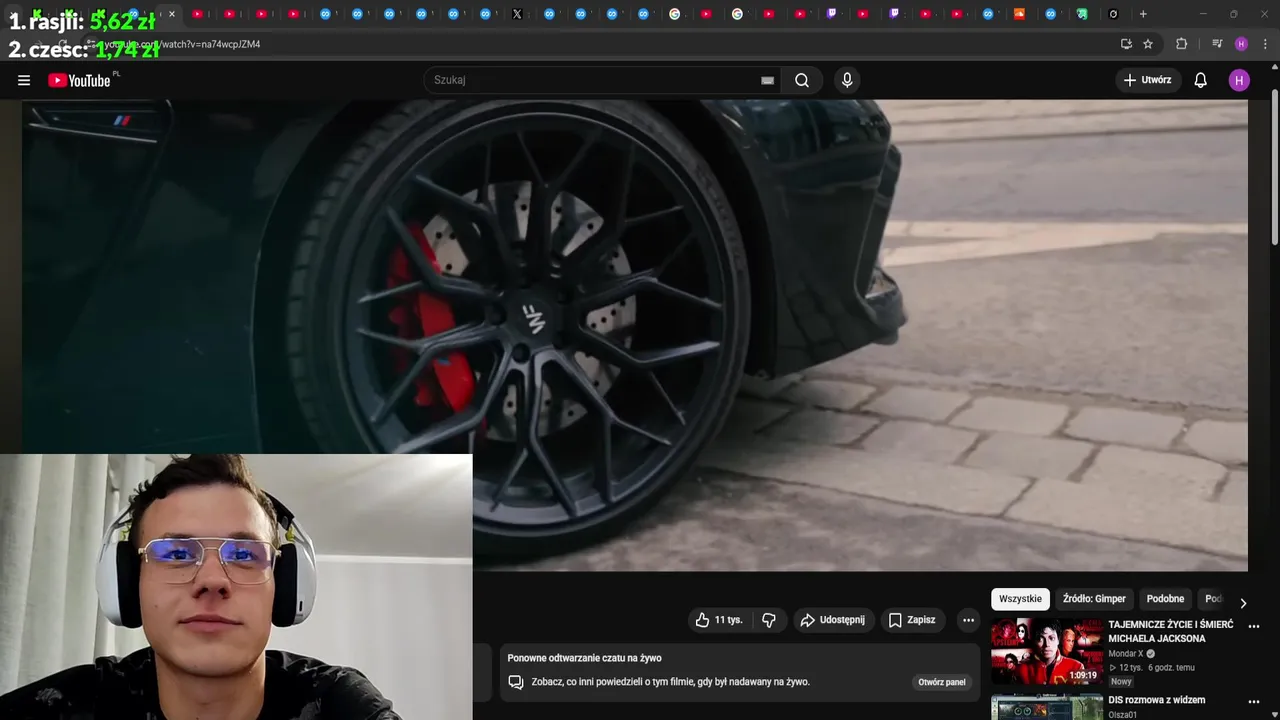This screenshot has height=720, width=1280.
Task: Start voice search with microphone icon
Action: 847,80
